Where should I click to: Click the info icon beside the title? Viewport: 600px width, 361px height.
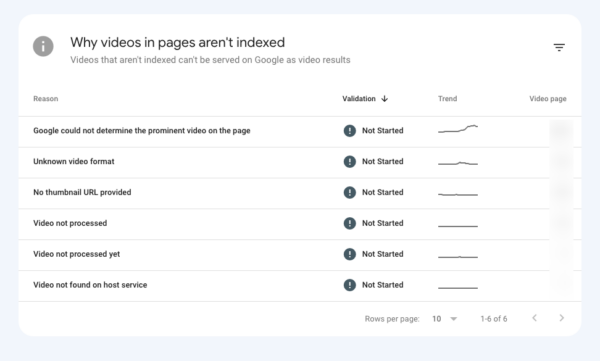43,46
